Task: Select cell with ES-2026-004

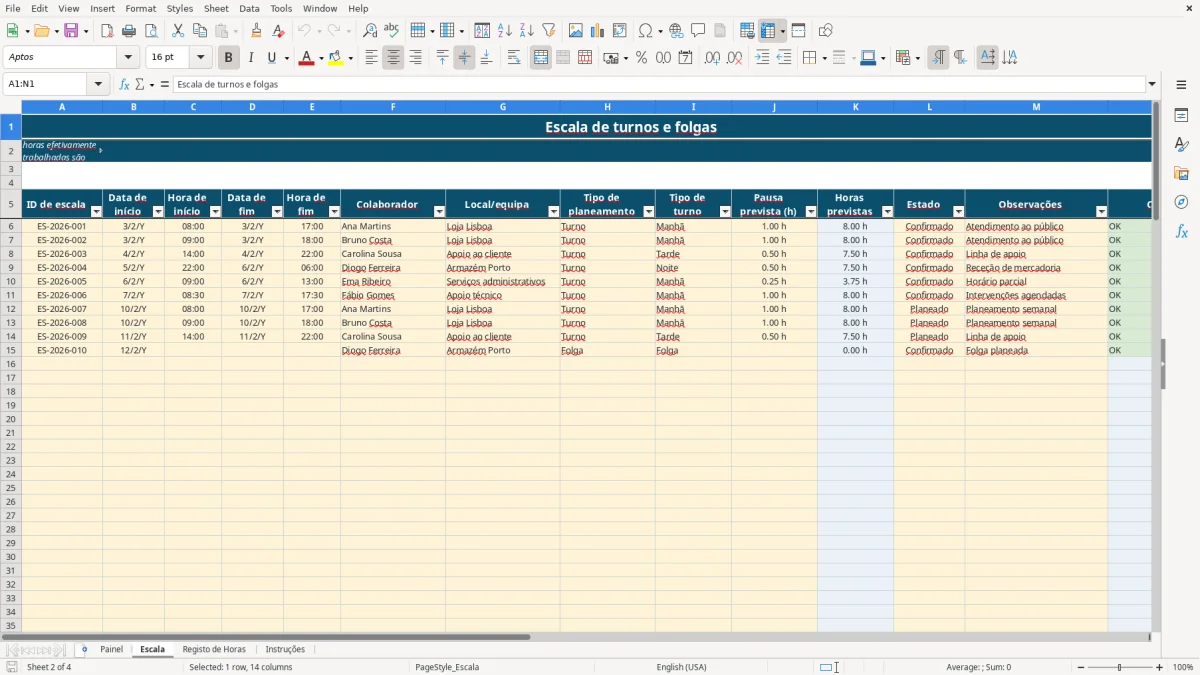Action: tap(62, 268)
